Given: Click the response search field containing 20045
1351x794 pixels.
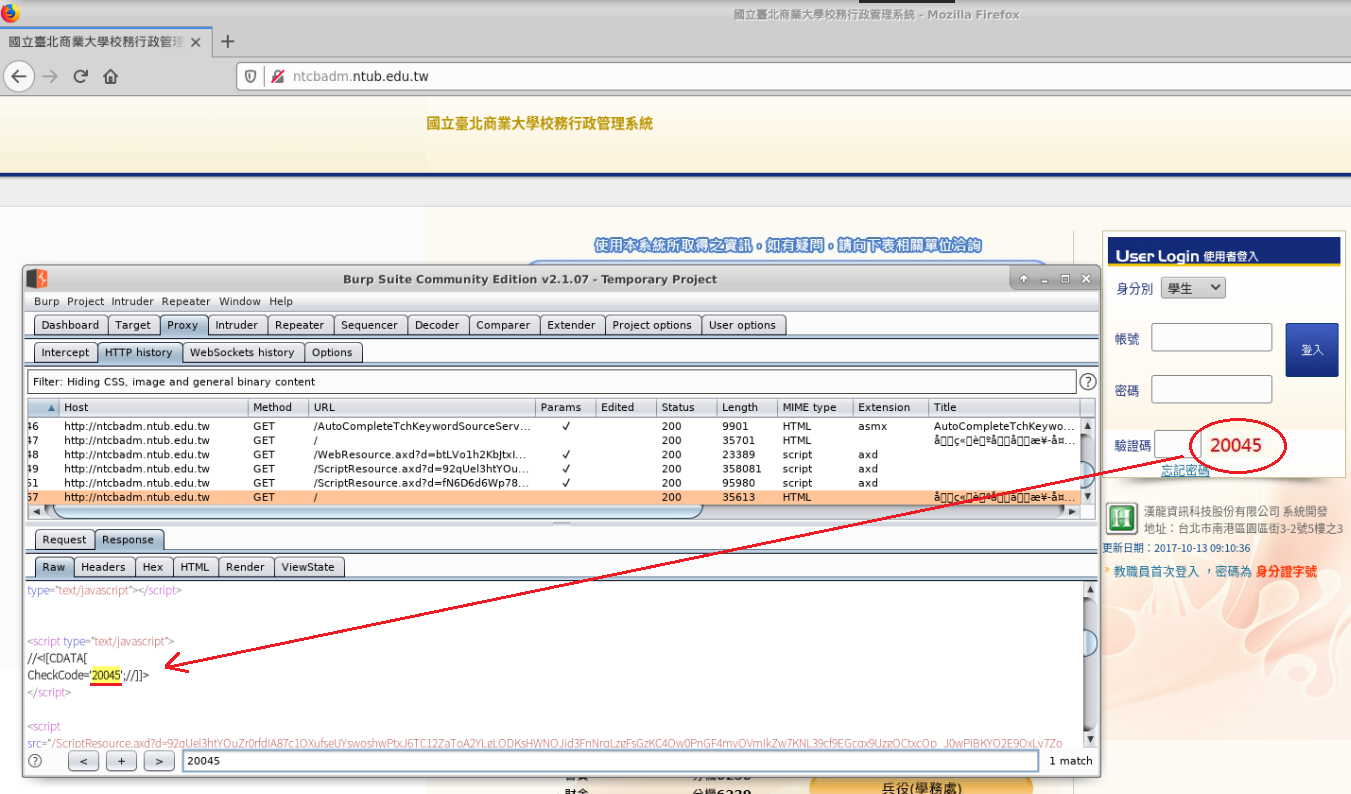Looking at the screenshot, I should click(x=610, y=761).
